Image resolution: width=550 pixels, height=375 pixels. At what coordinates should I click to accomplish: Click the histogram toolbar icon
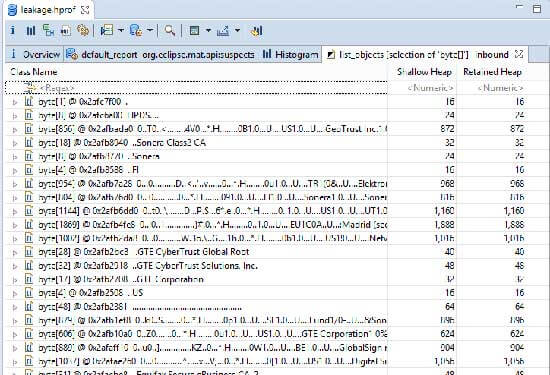point(31,31)
